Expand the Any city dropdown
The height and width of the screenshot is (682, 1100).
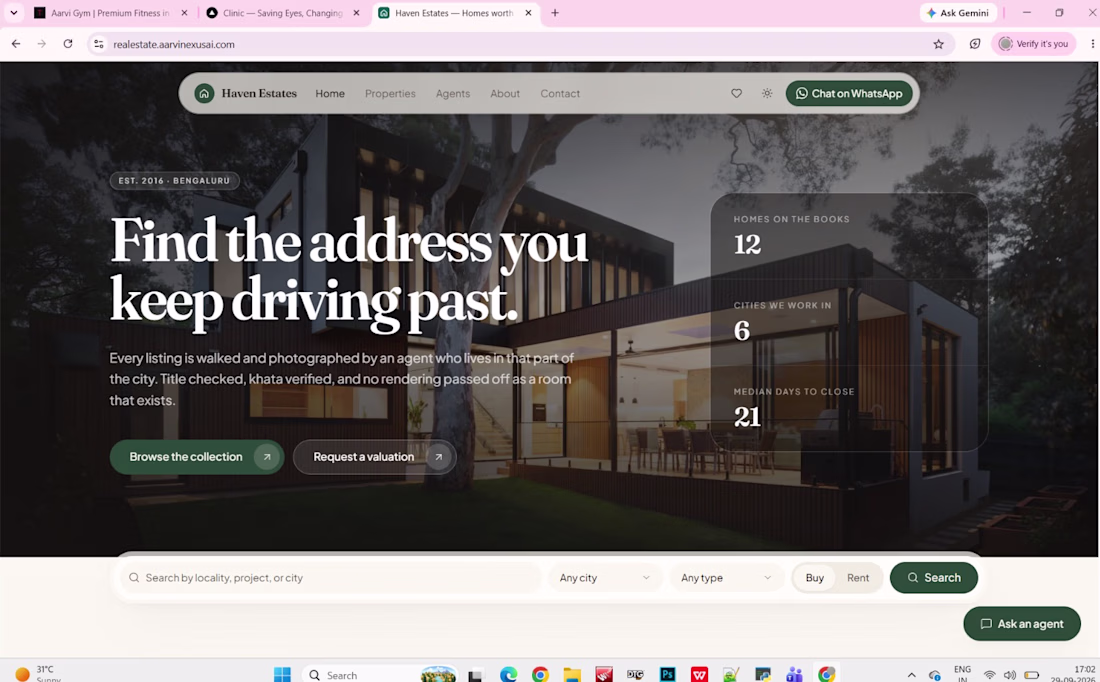[605, 577]
